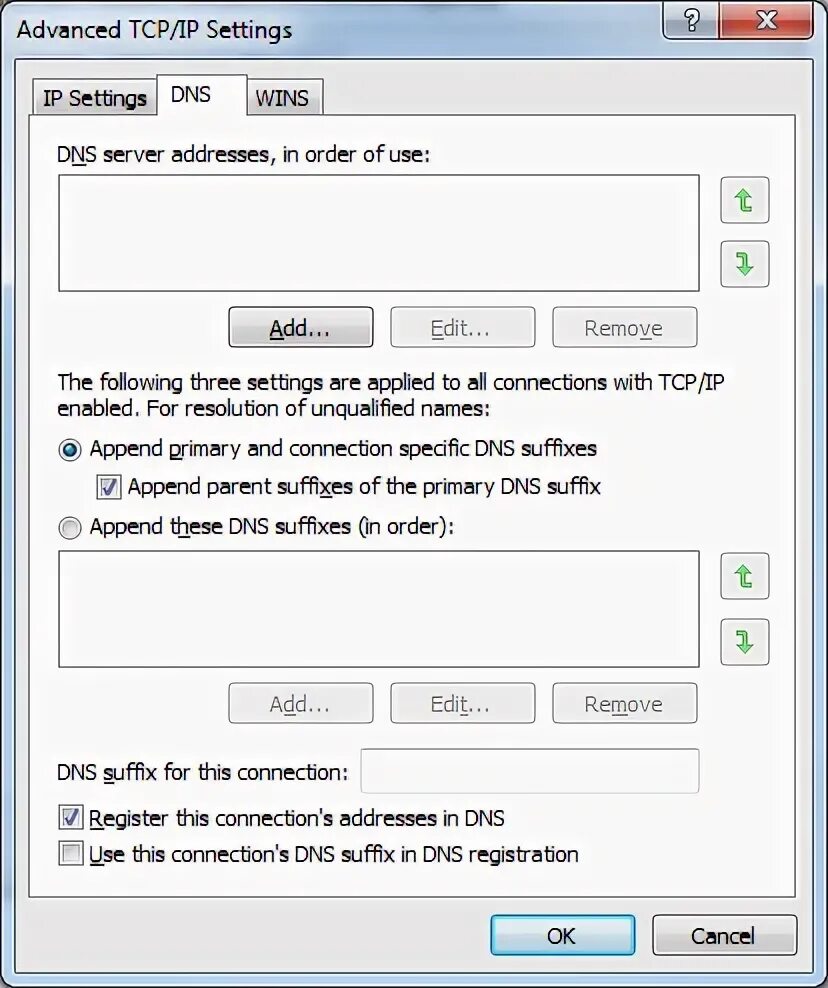Close the Advanced TCP/IP Settings dialog

click(766, 20)
